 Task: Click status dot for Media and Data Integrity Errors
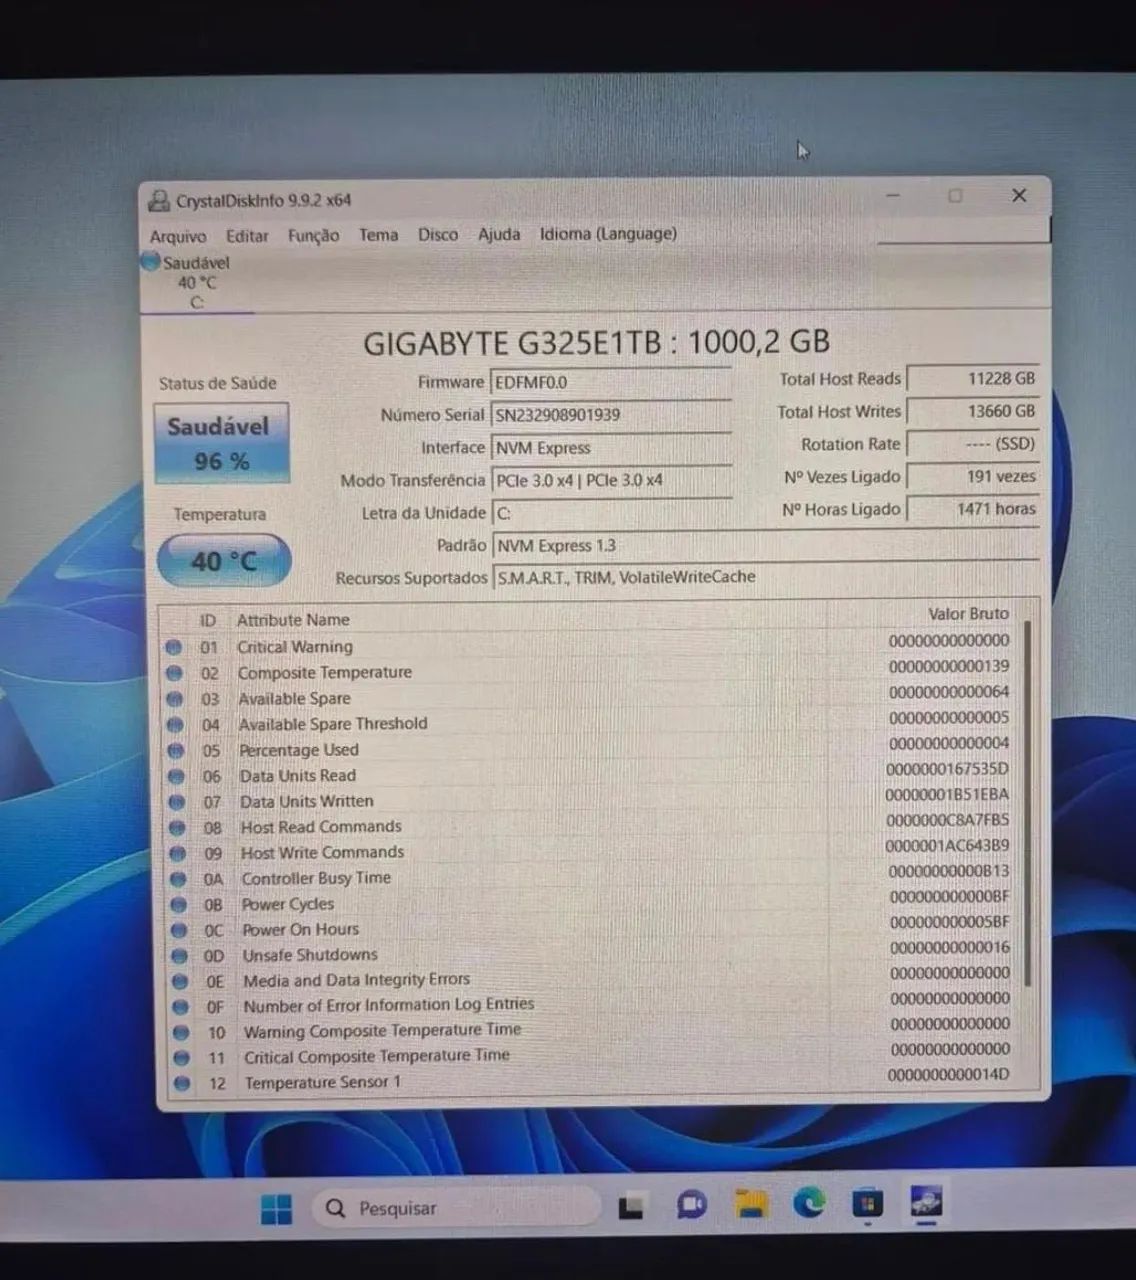(x=180, y=982)
